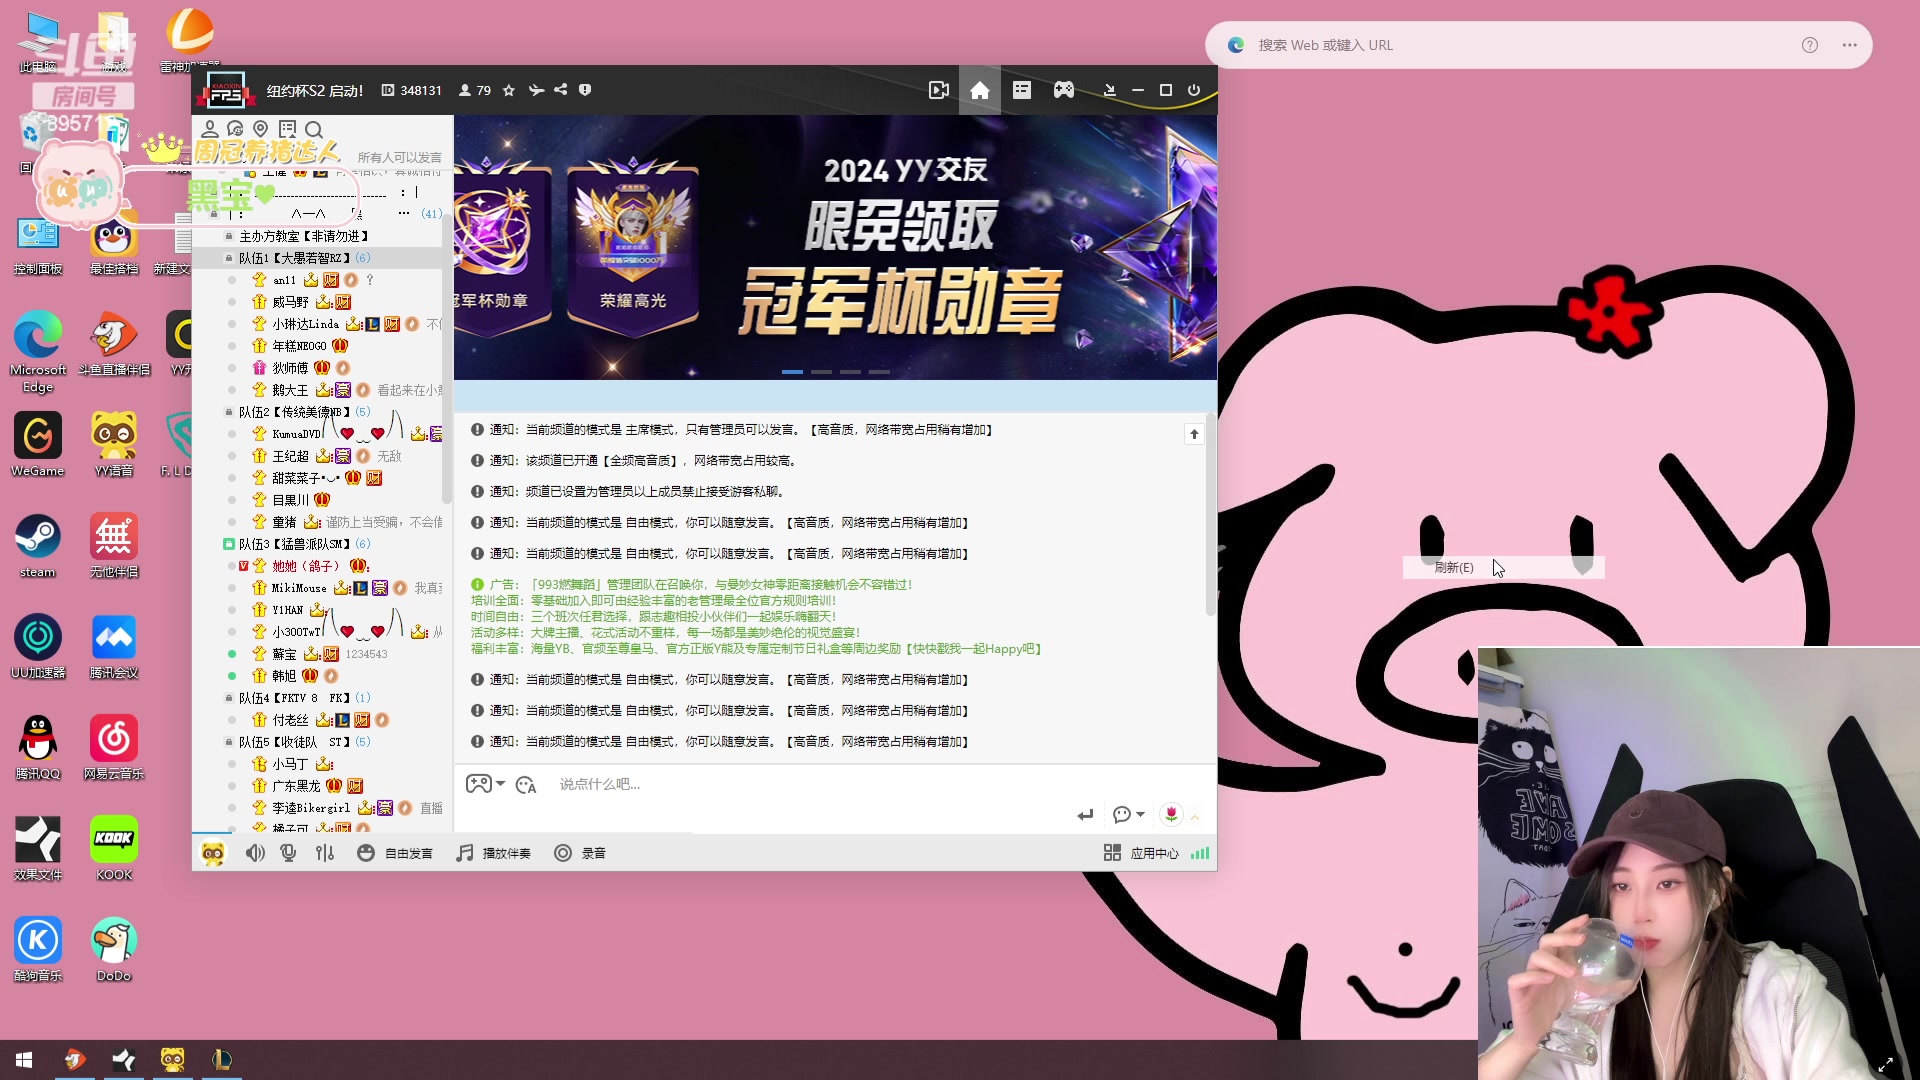Click 刷新(E) in the context menu
1920x1080 pixels.
point(1452,567)
